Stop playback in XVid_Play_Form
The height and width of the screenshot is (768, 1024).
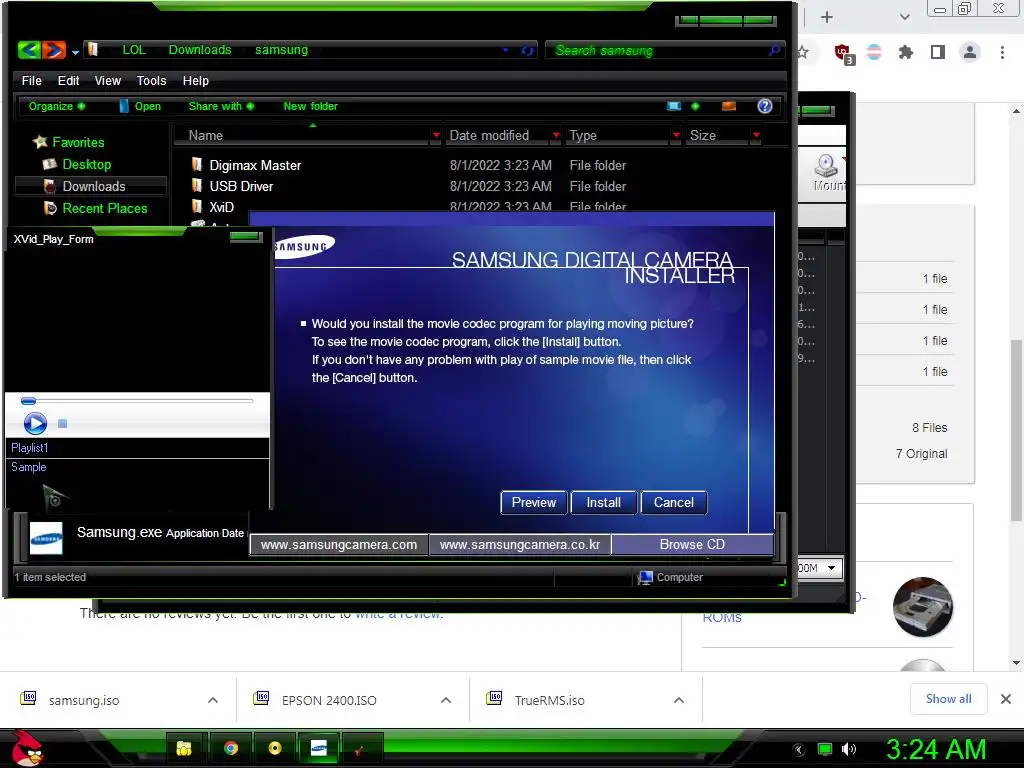pyautogui.click(x=63, y=424)
